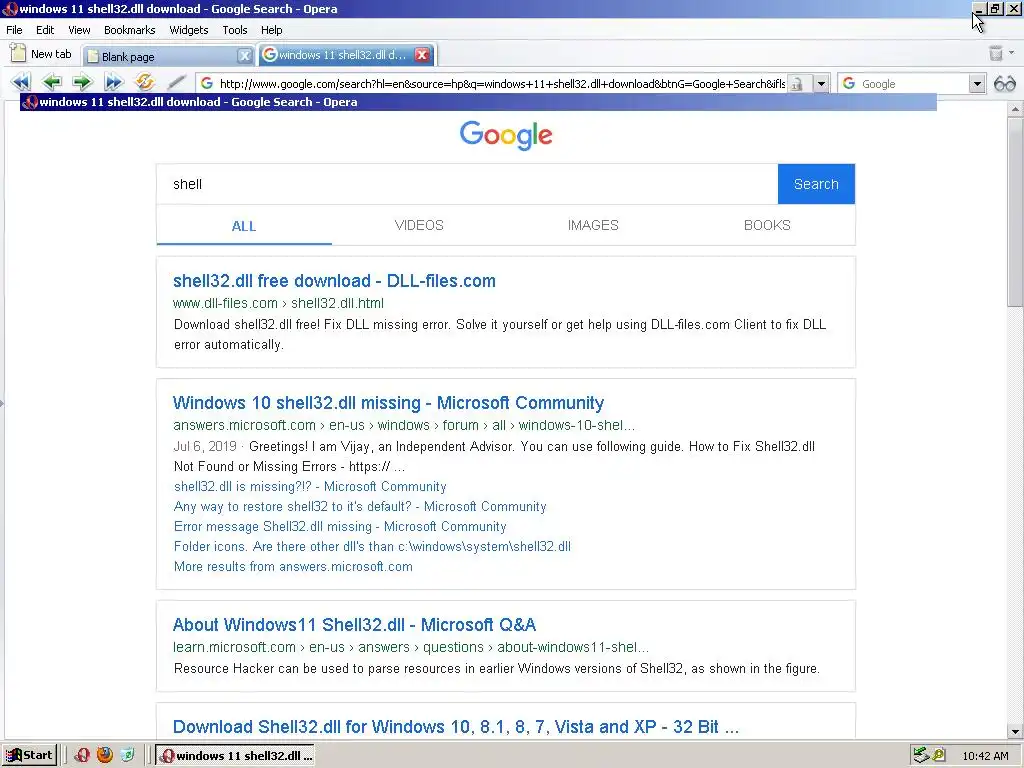
Task: Switch to the Blank page tab
Action: [x=168, y=56]
